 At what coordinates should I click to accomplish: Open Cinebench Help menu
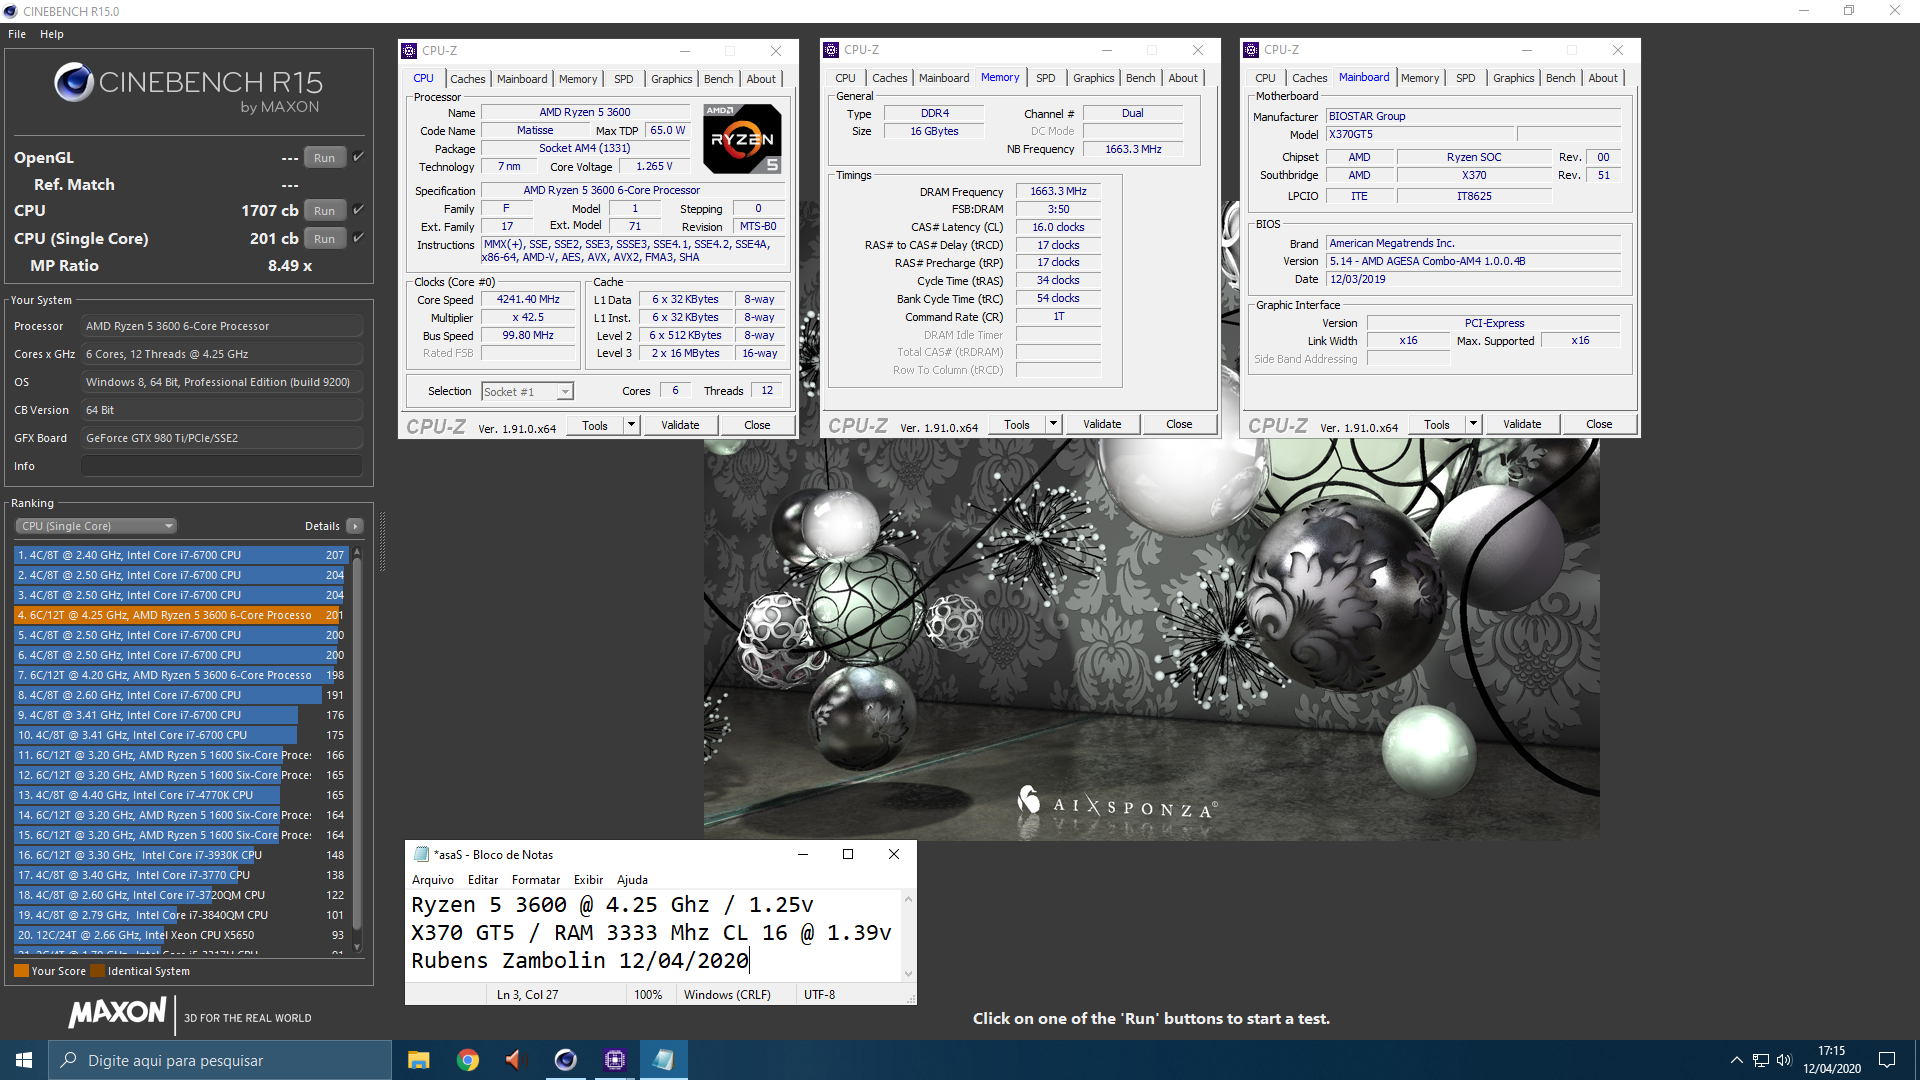point(52,34)
